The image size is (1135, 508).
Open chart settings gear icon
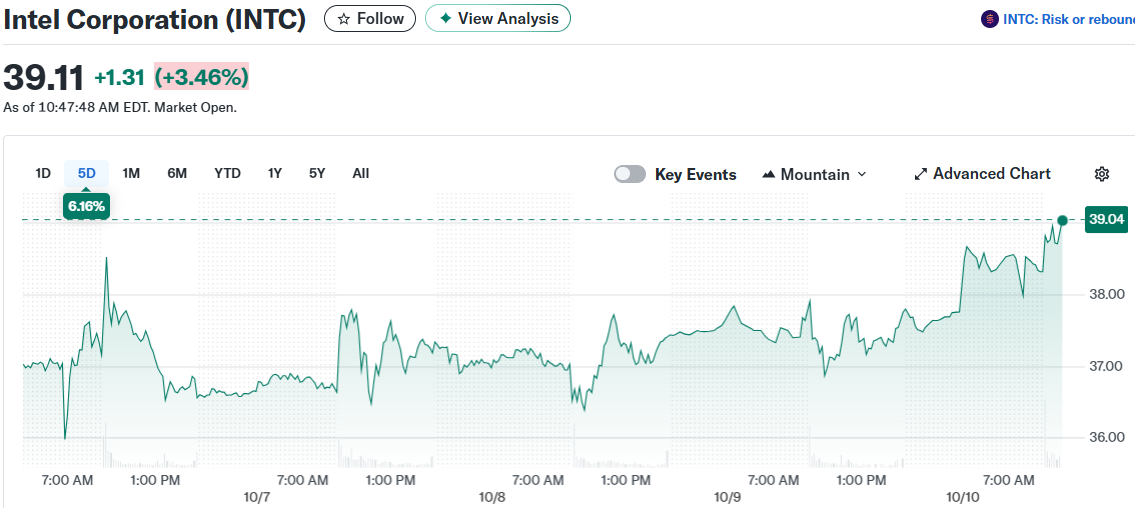(x=1102, y=174)
